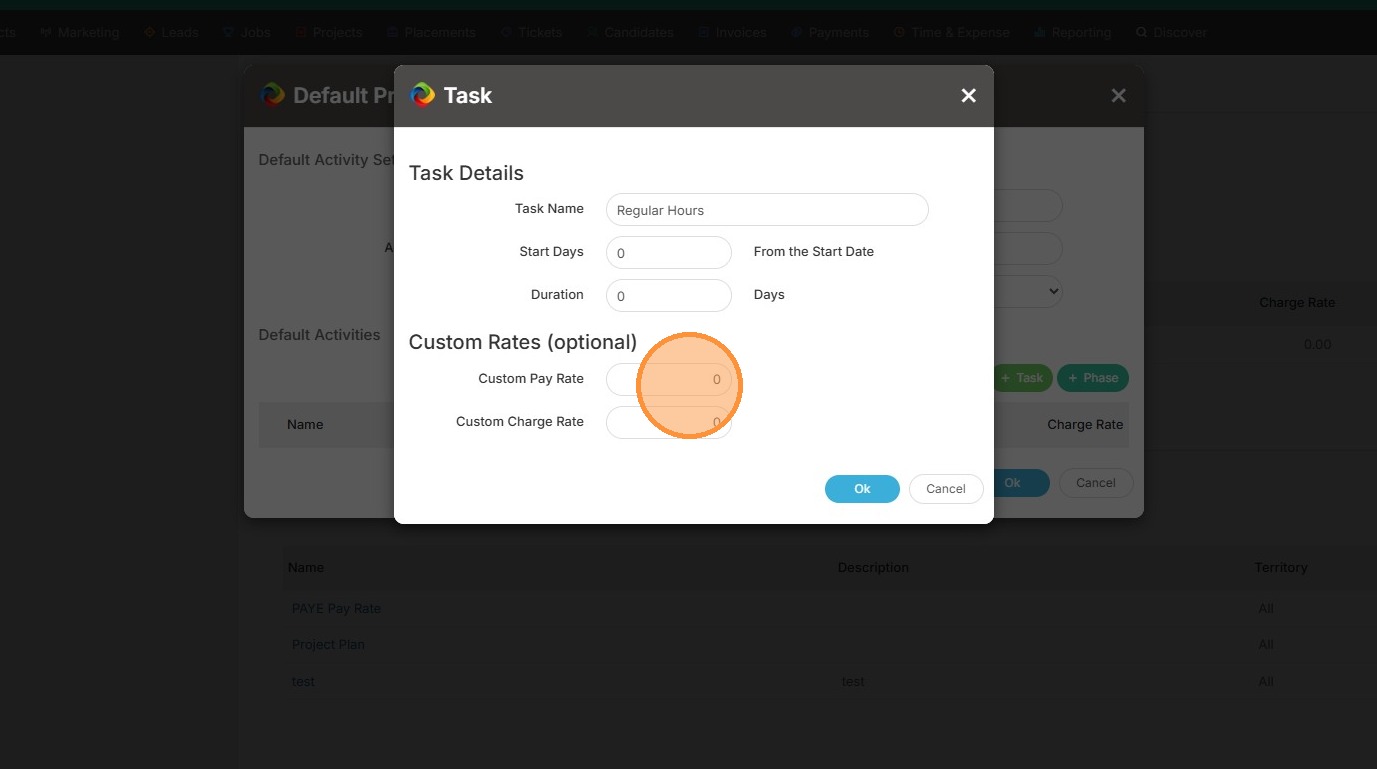1377x769 pixels.
Task: Click the All territory for PAYE Pay Rate
Action: pos(1266,608)
